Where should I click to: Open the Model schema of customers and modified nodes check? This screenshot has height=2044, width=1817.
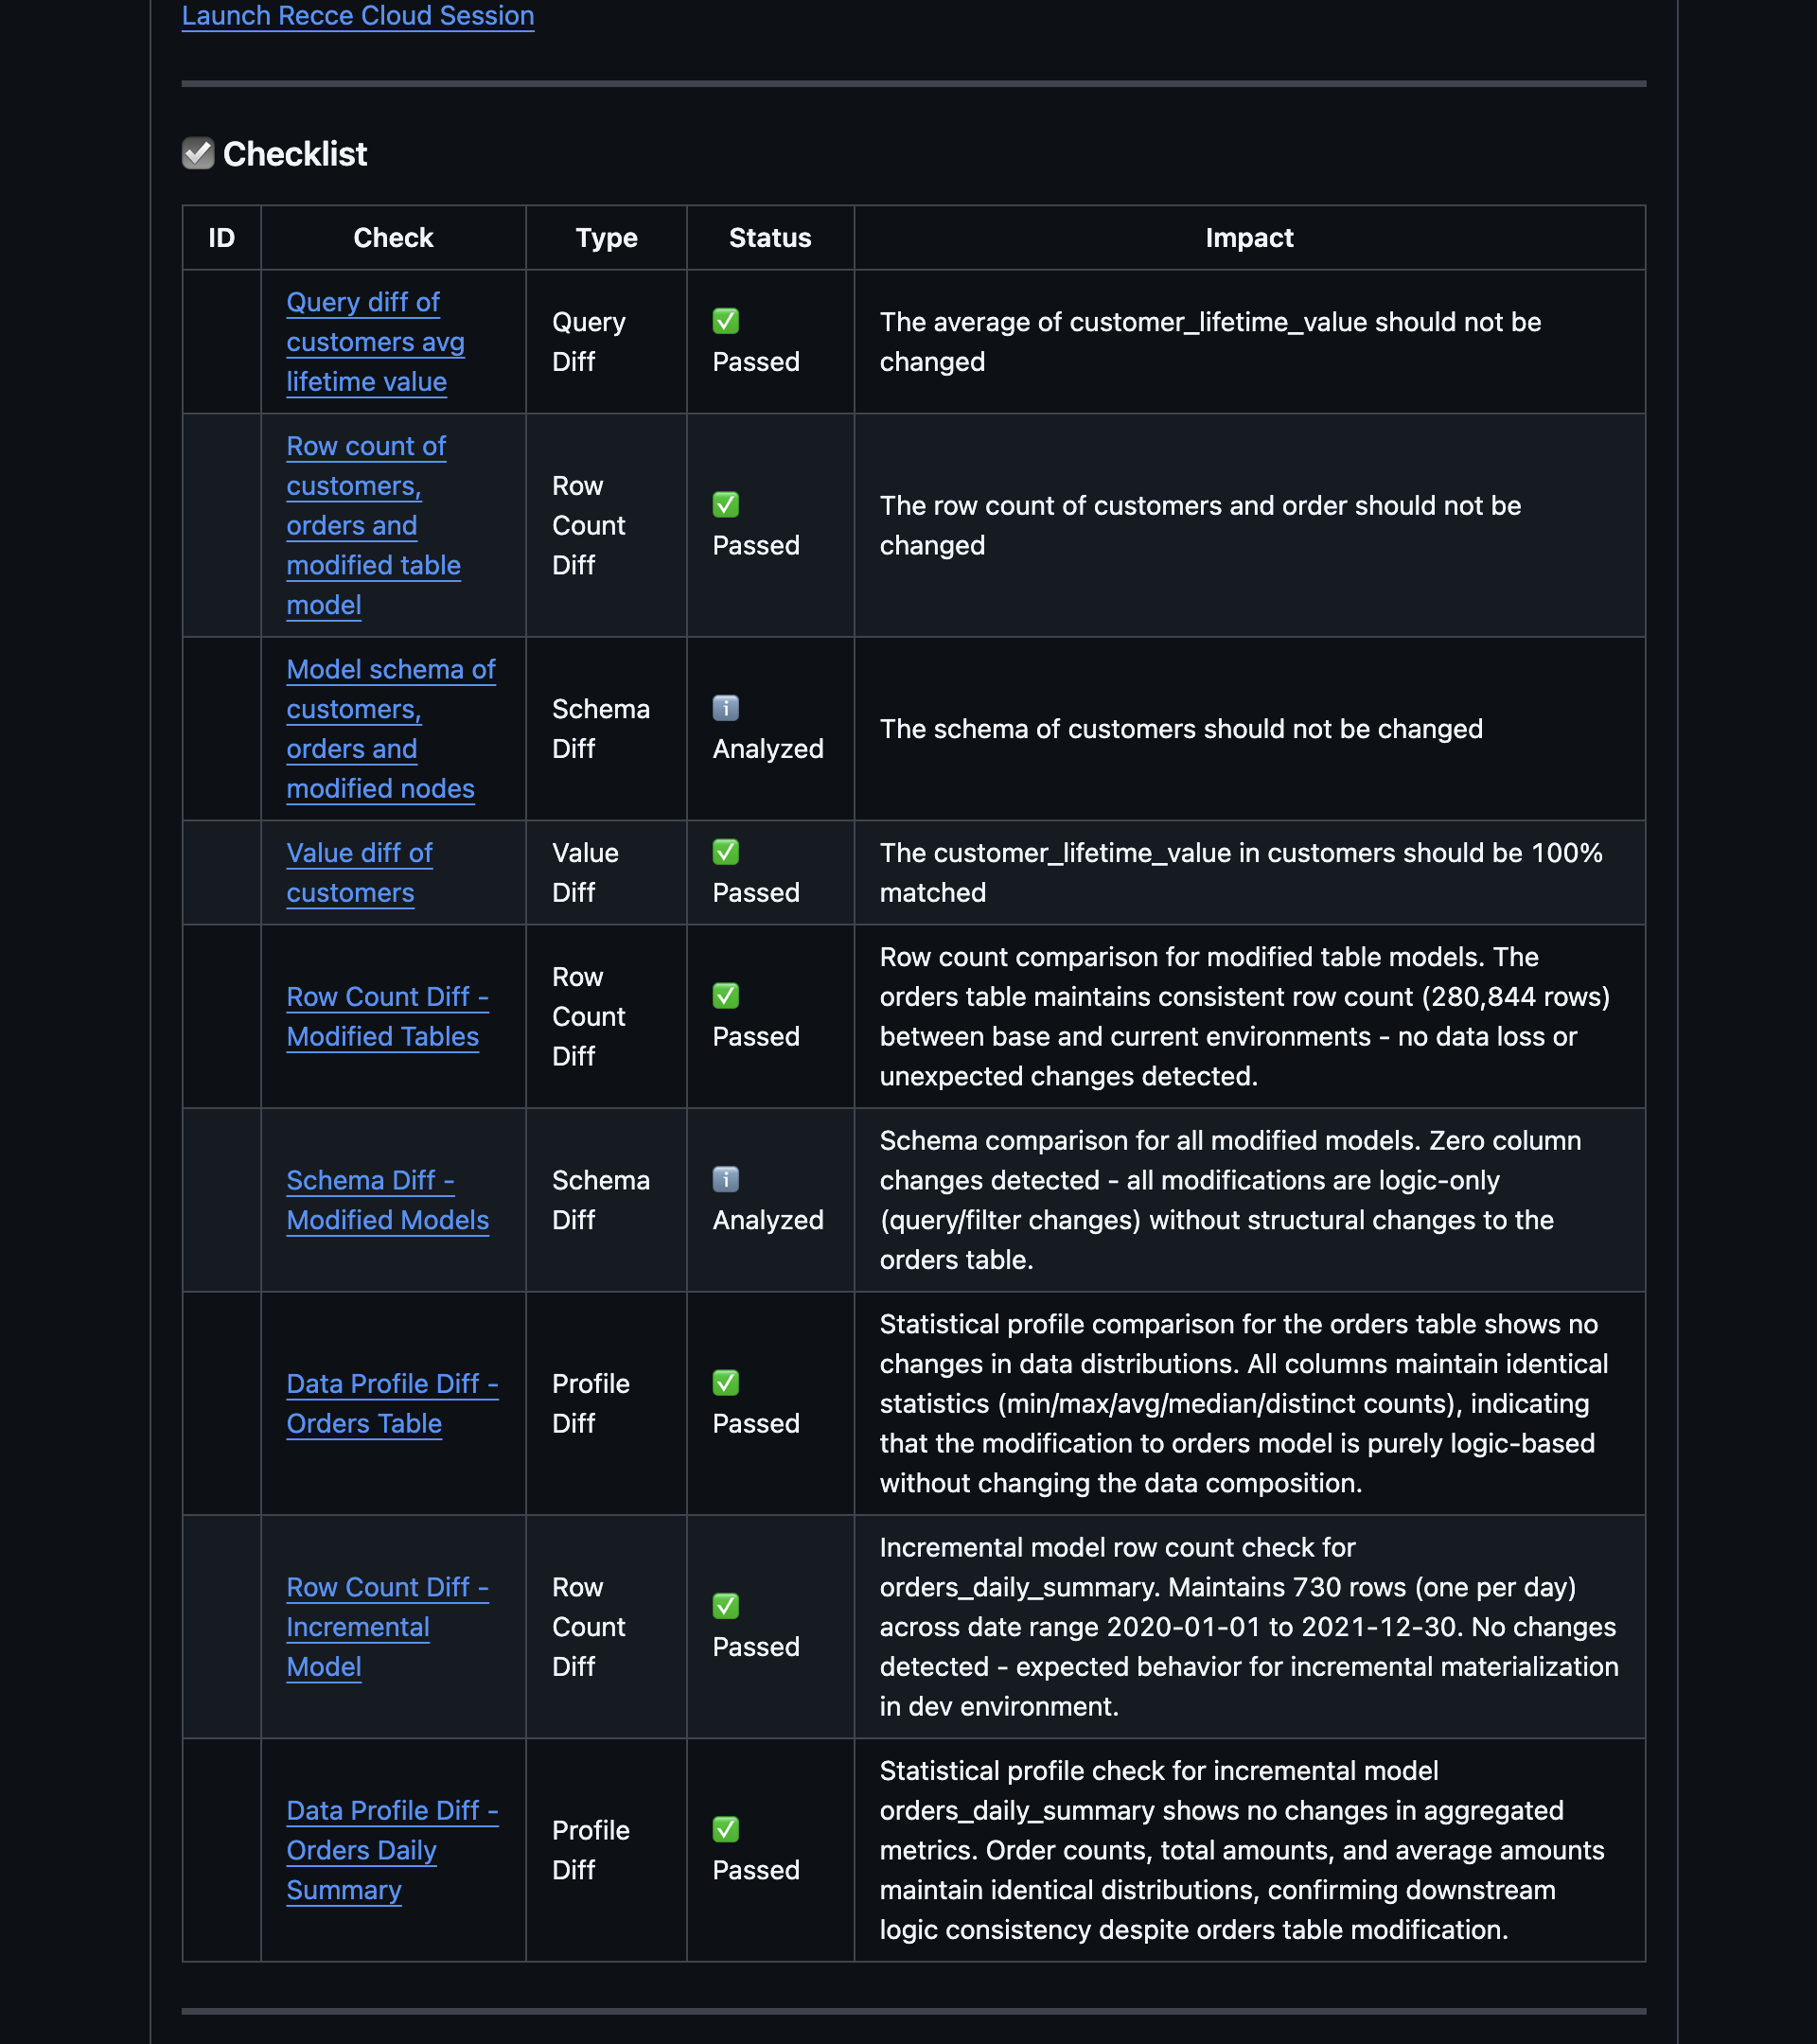390,728
